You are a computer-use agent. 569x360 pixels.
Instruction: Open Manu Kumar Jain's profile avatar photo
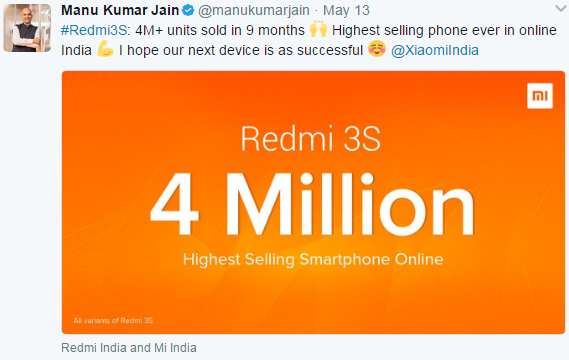pyautogui.click(x=27, y=28)
